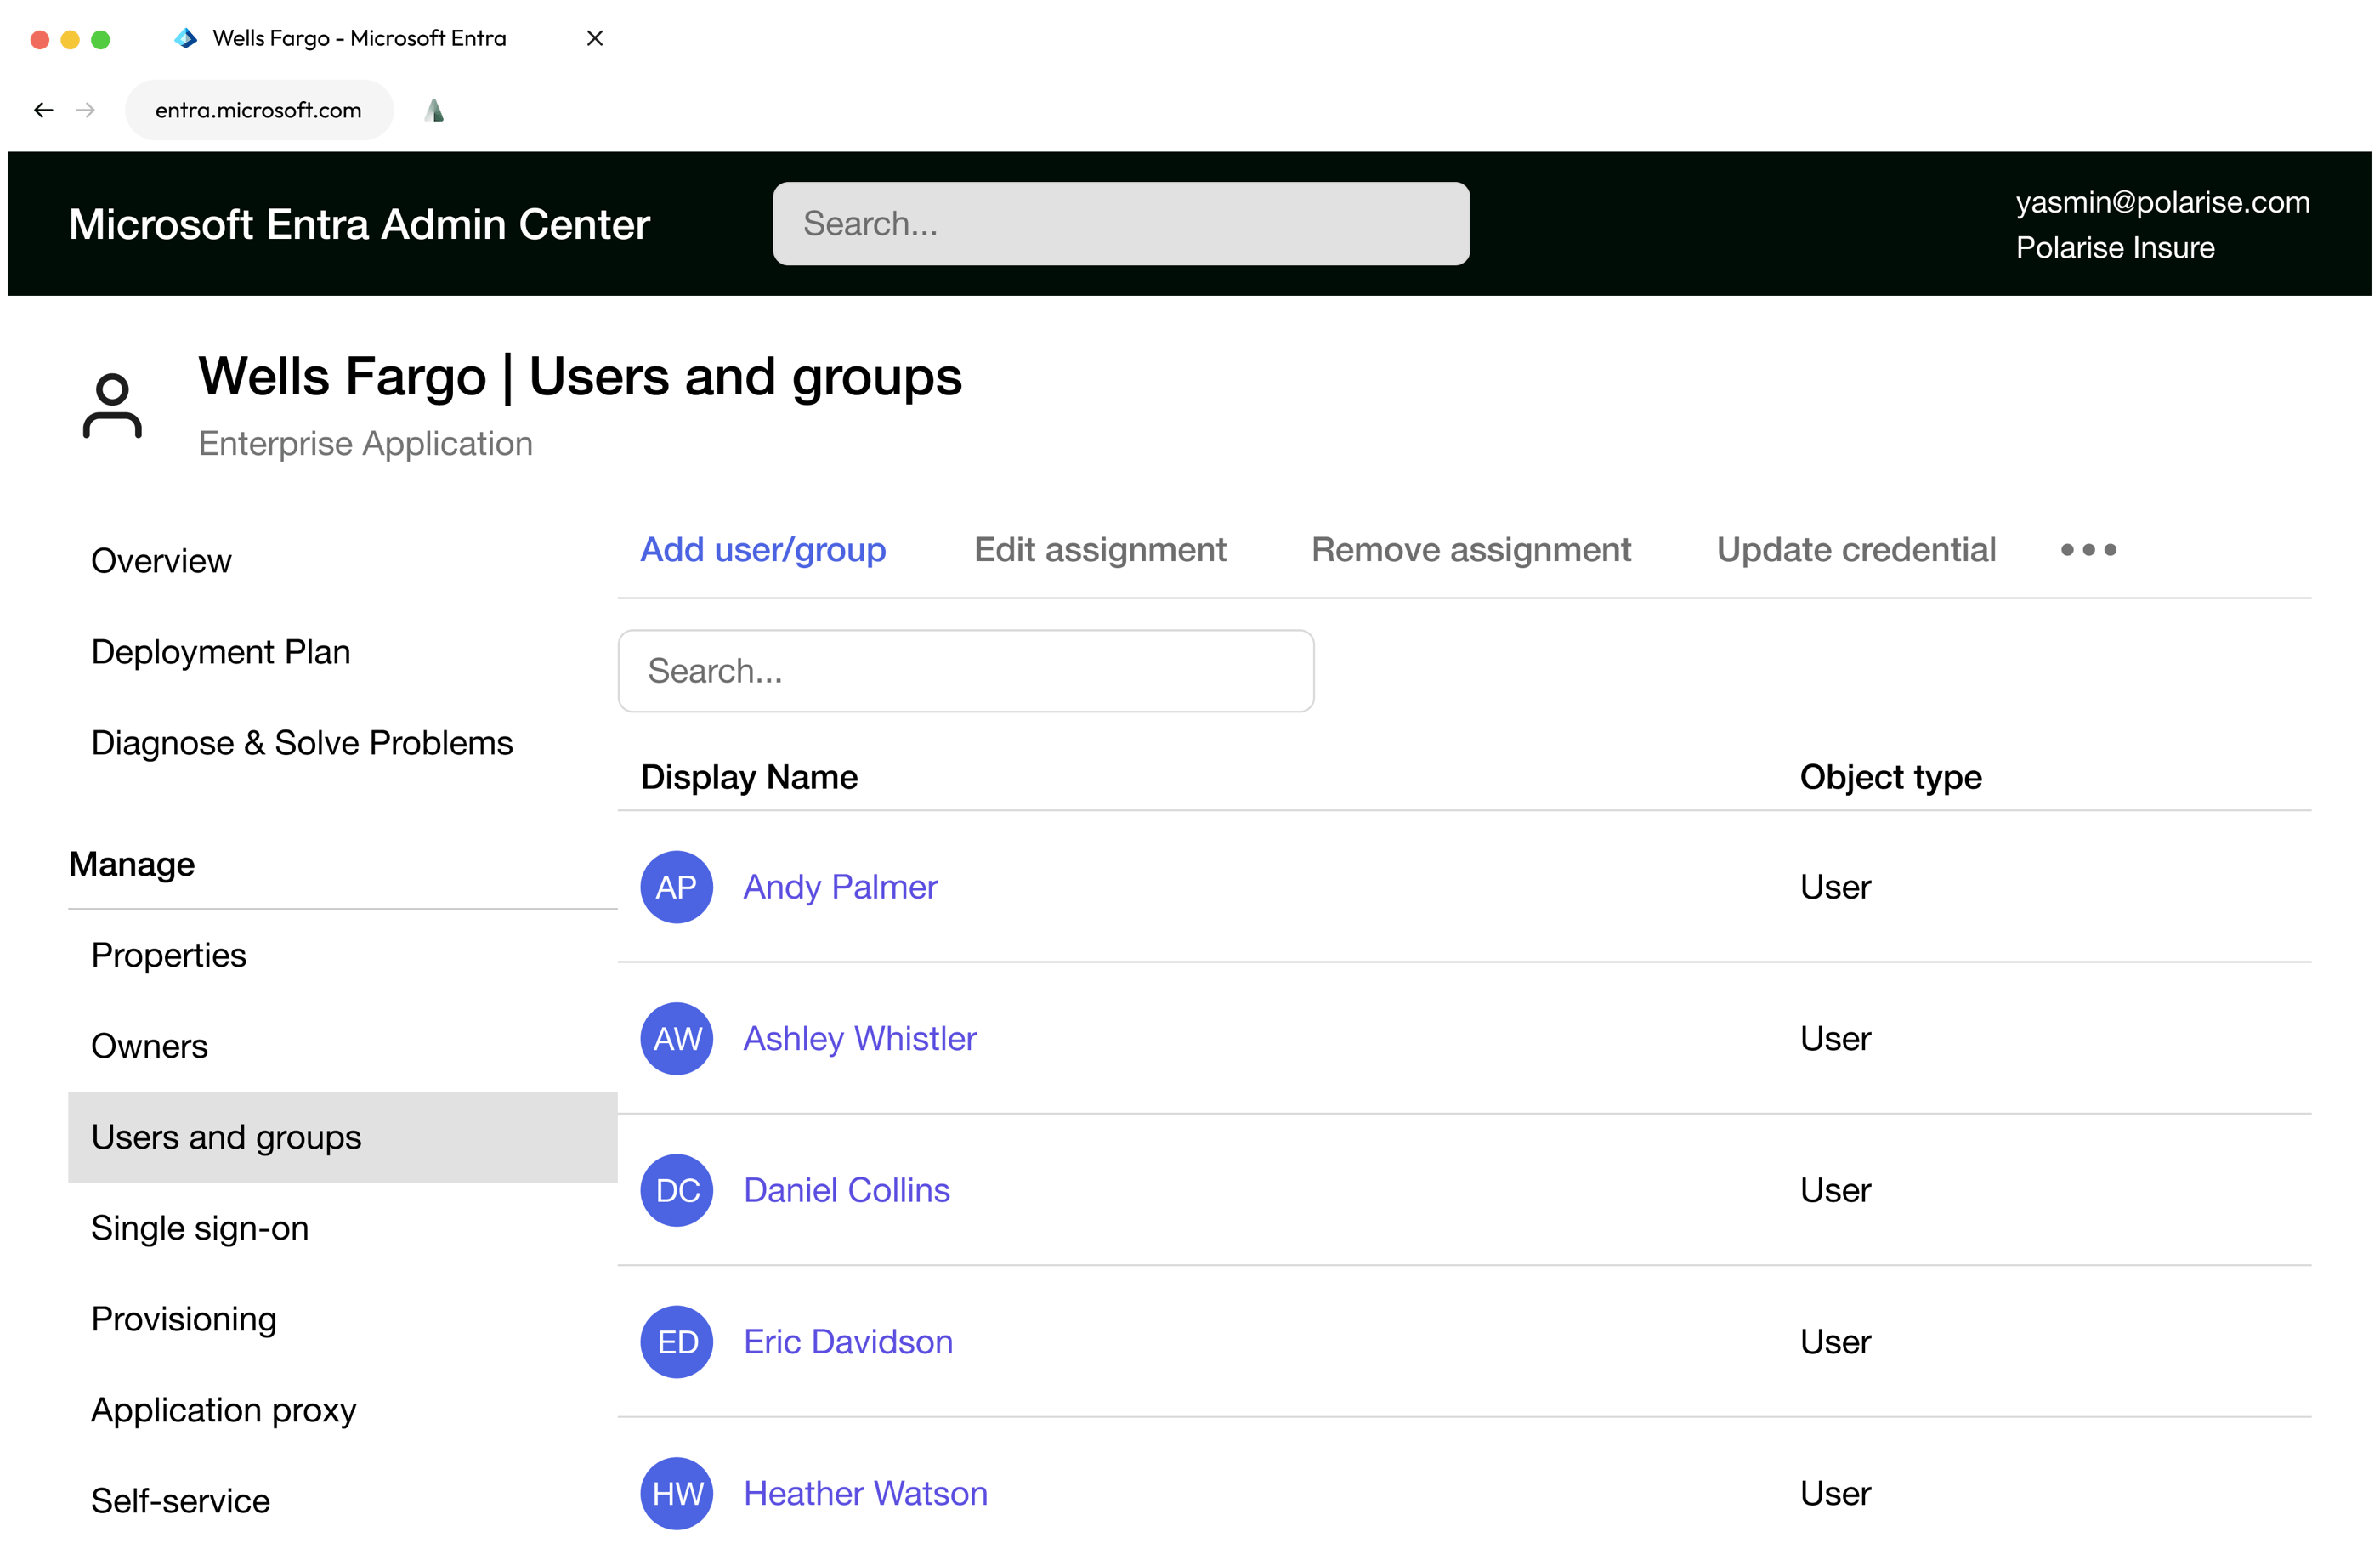This screenshot has width=2380, height=1543.
Task: Select Users and groups sidebar item
Action: pos(343,1137)
